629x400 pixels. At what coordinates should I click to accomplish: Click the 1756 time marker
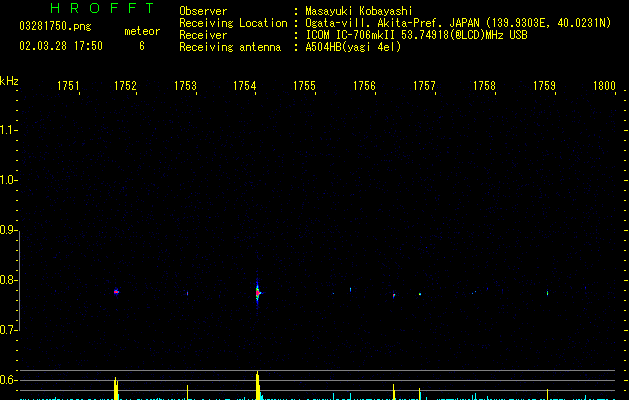(364, 86)
